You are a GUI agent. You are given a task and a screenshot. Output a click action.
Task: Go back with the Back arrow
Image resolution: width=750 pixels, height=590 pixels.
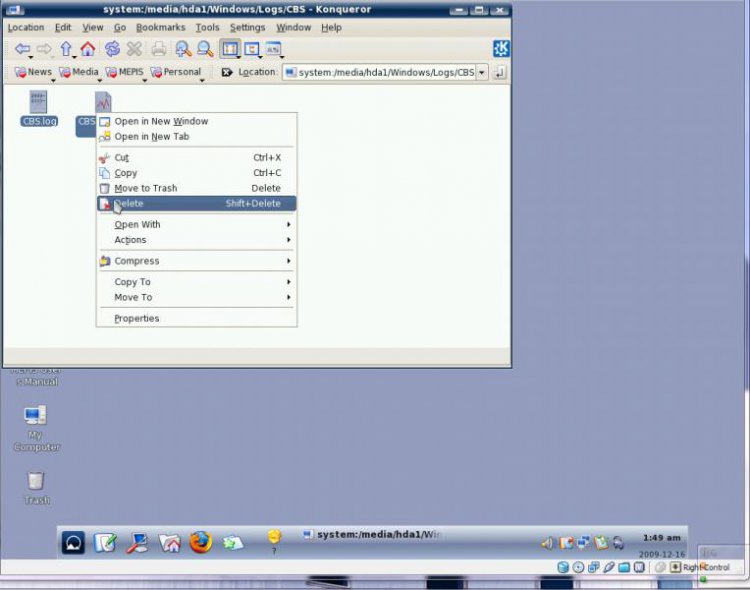(x=22, y=49)
